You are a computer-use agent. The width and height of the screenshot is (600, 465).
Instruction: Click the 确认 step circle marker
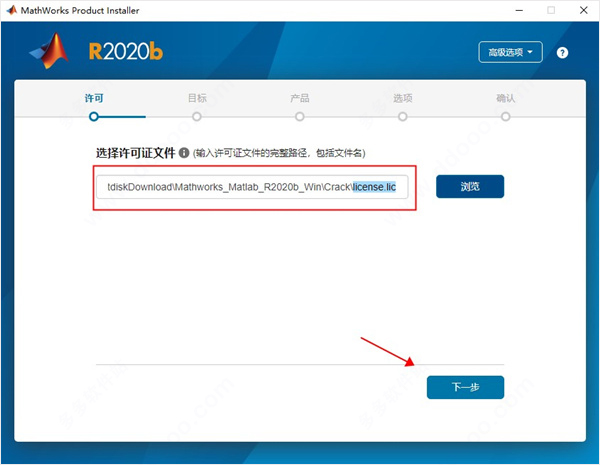tap(505, 116)
